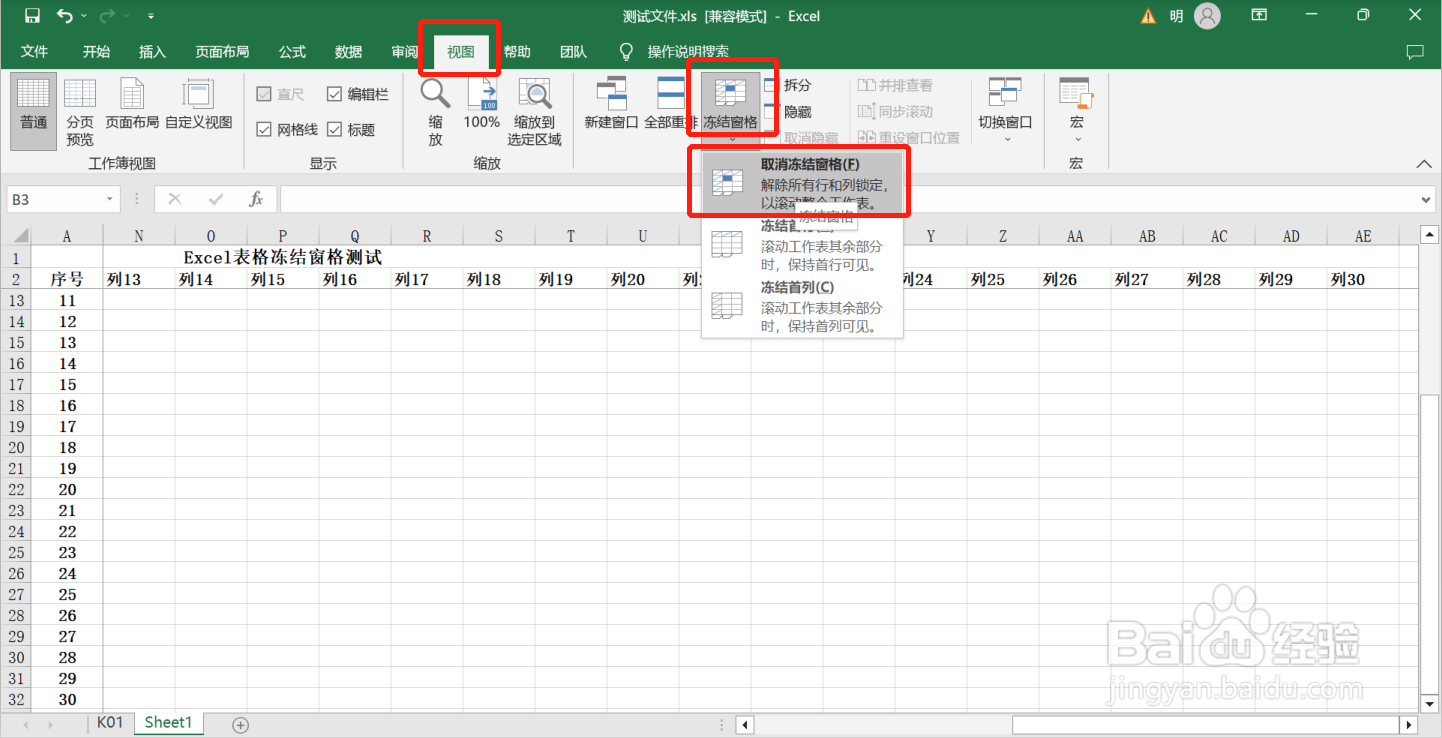Click 隐藏 window button

coord(789,112)
